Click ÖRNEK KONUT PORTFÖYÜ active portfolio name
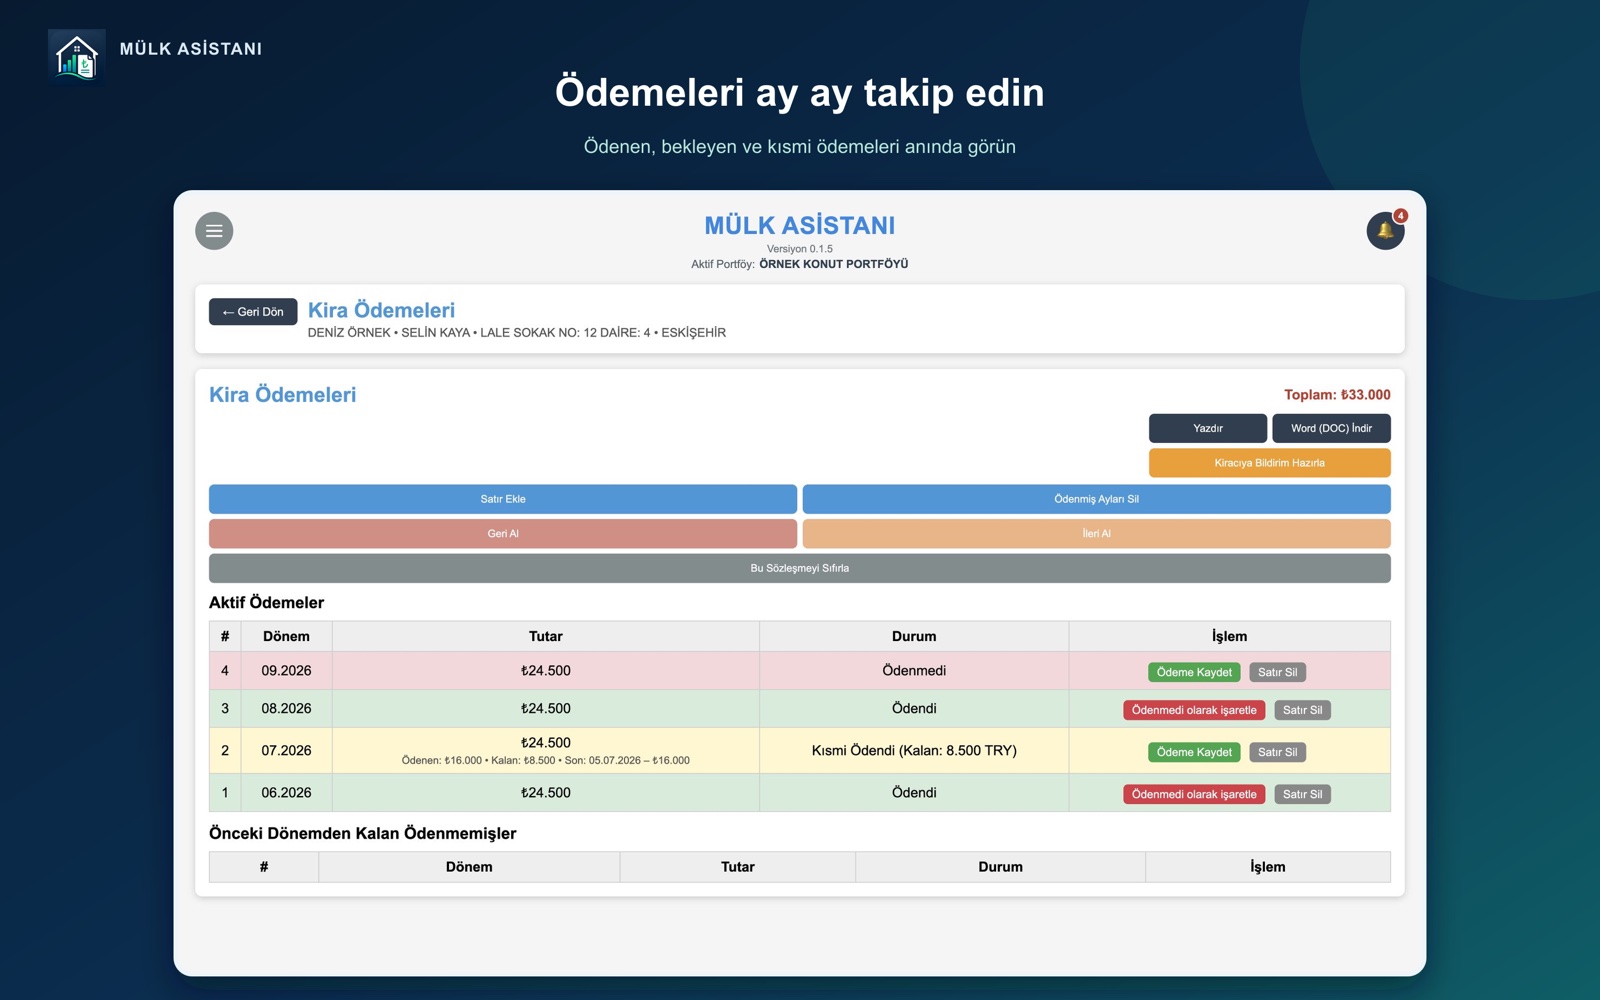The image size is (1600, 1000). (834, 264)
